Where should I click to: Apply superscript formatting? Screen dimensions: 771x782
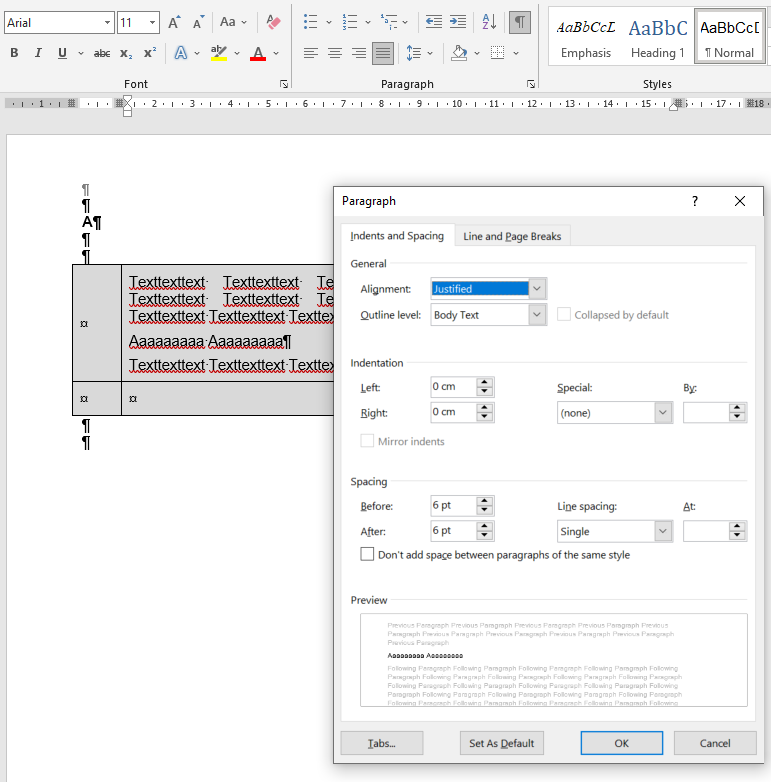coord(150,53)
